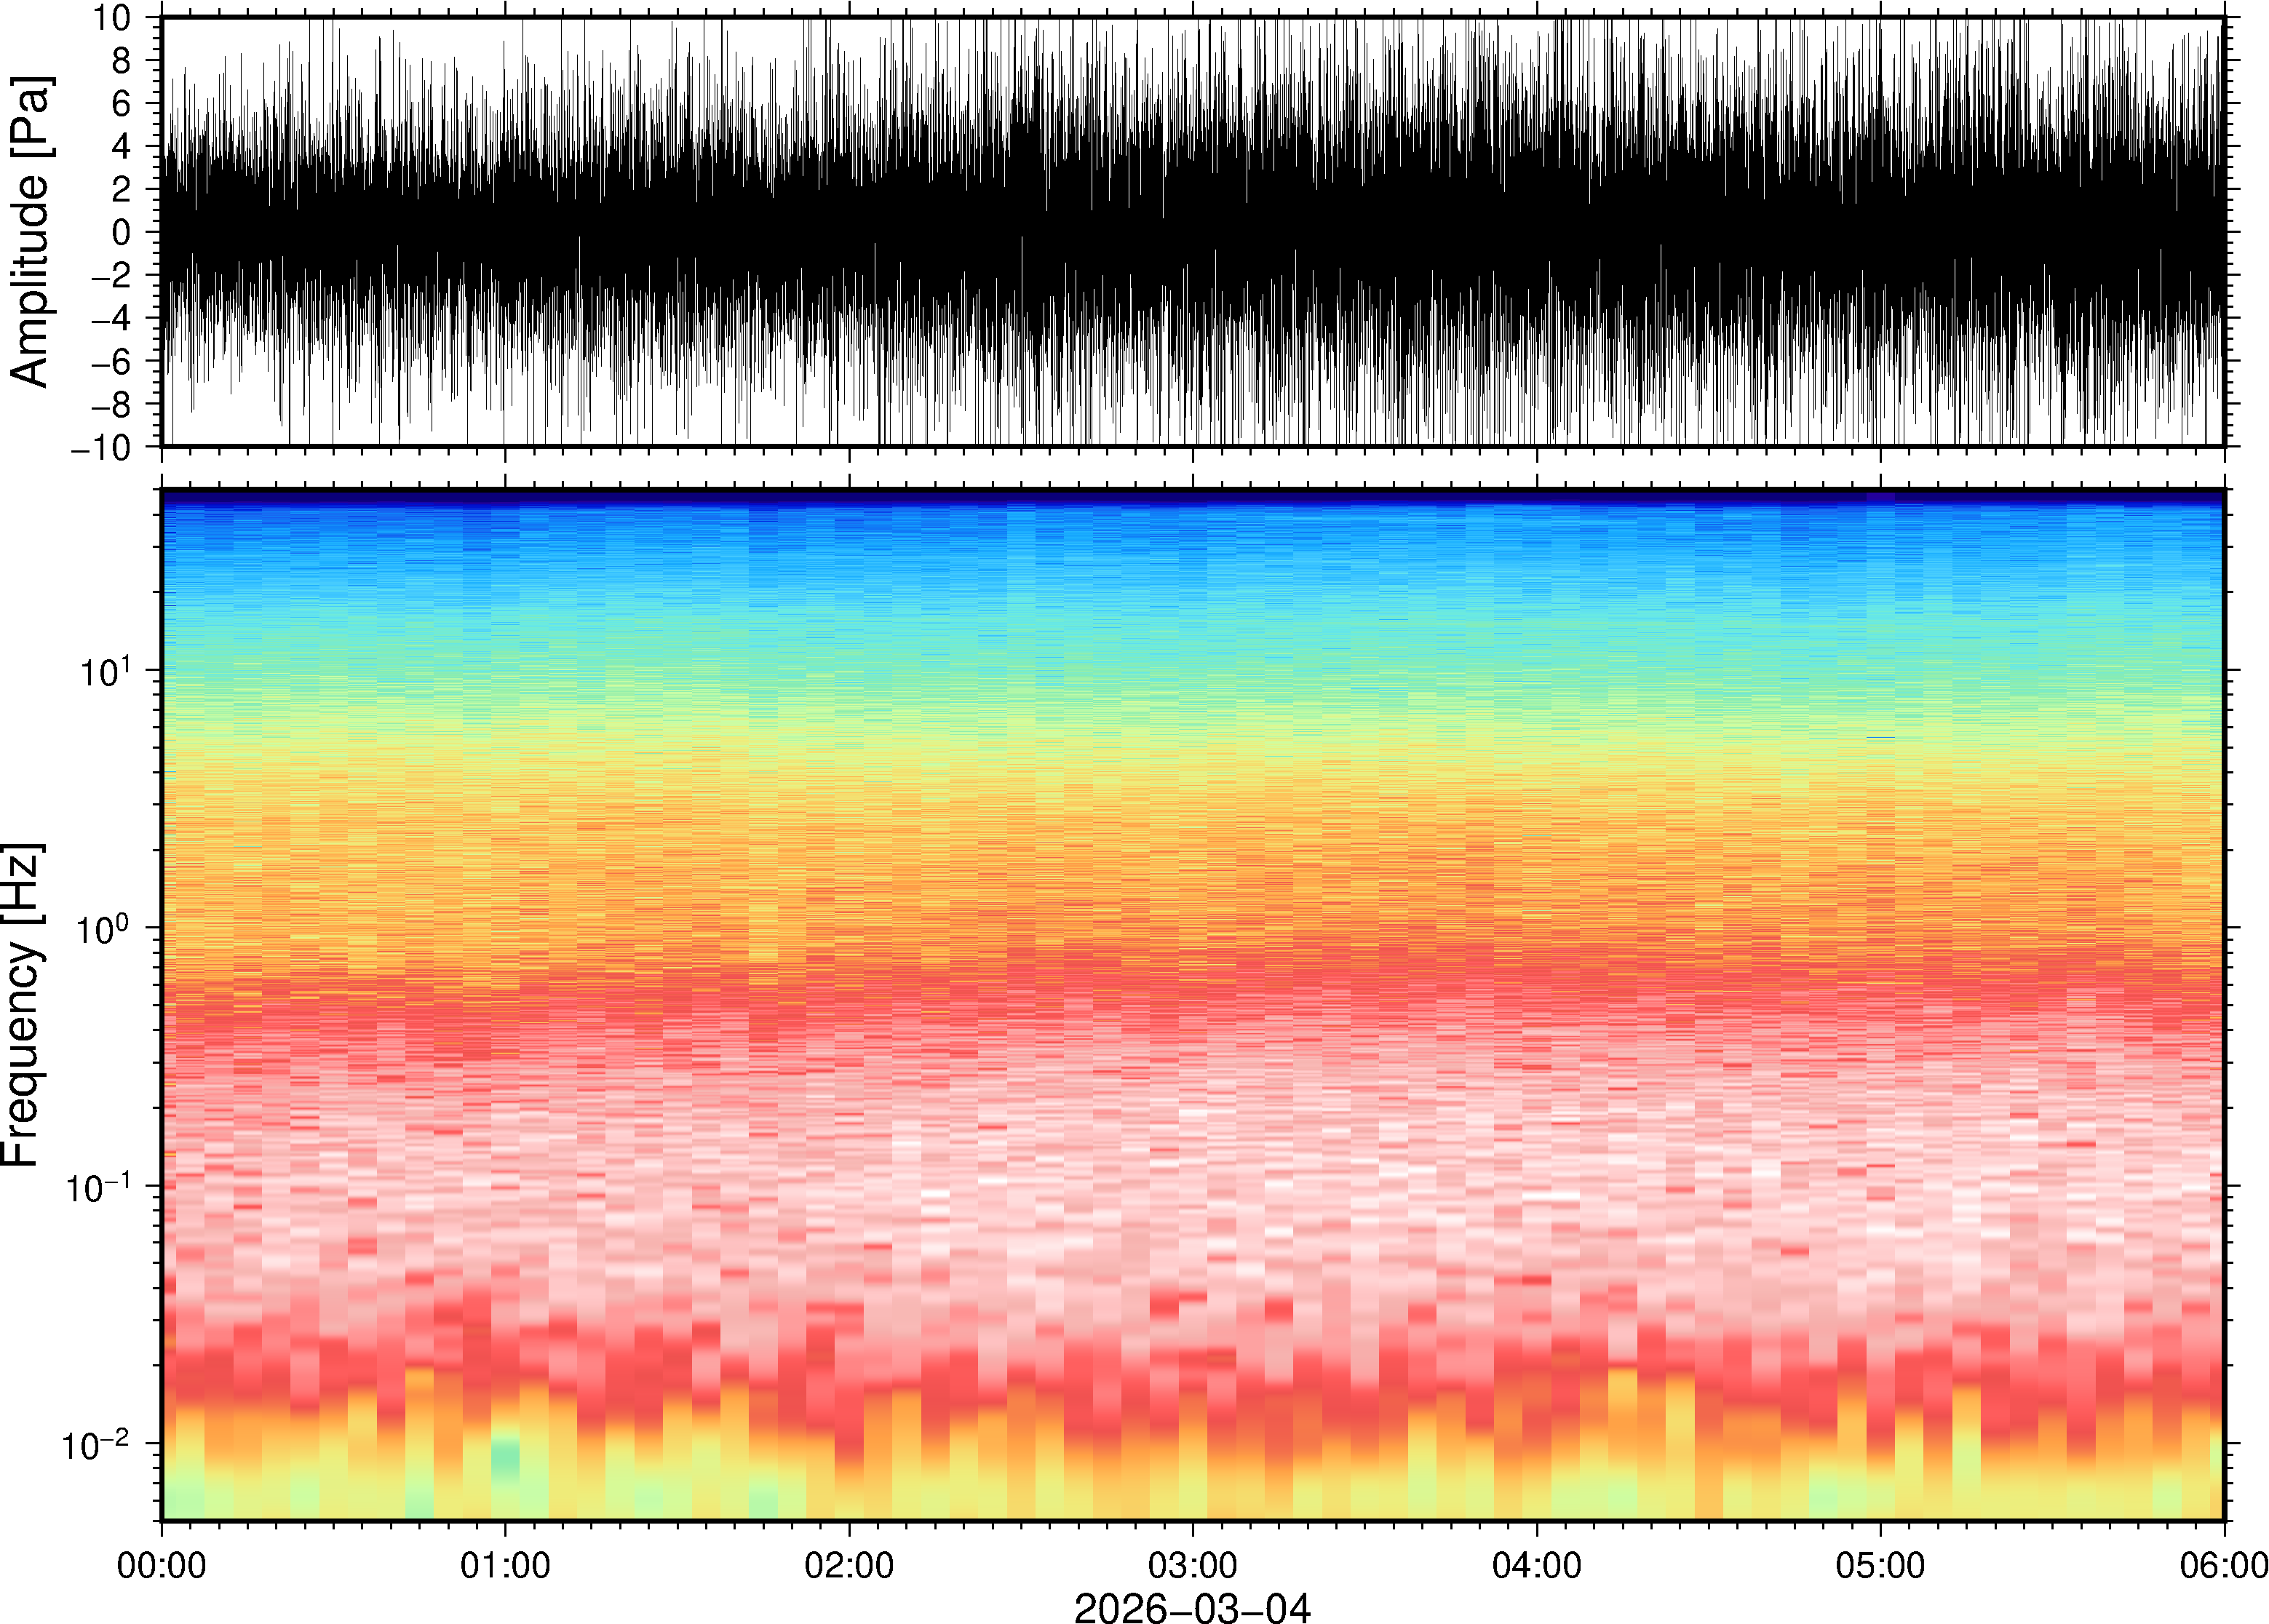Click the dark blue top spectrogram band

(1192, 496)
